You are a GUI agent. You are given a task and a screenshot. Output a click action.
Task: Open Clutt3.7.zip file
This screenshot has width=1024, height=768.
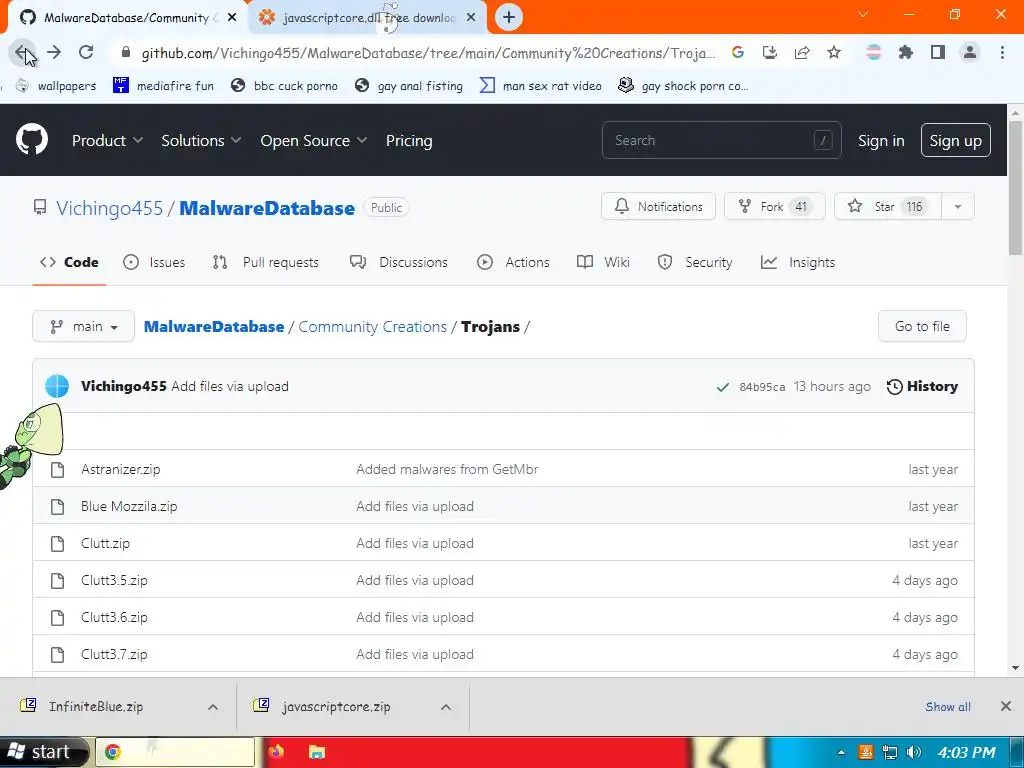[114, 654]
